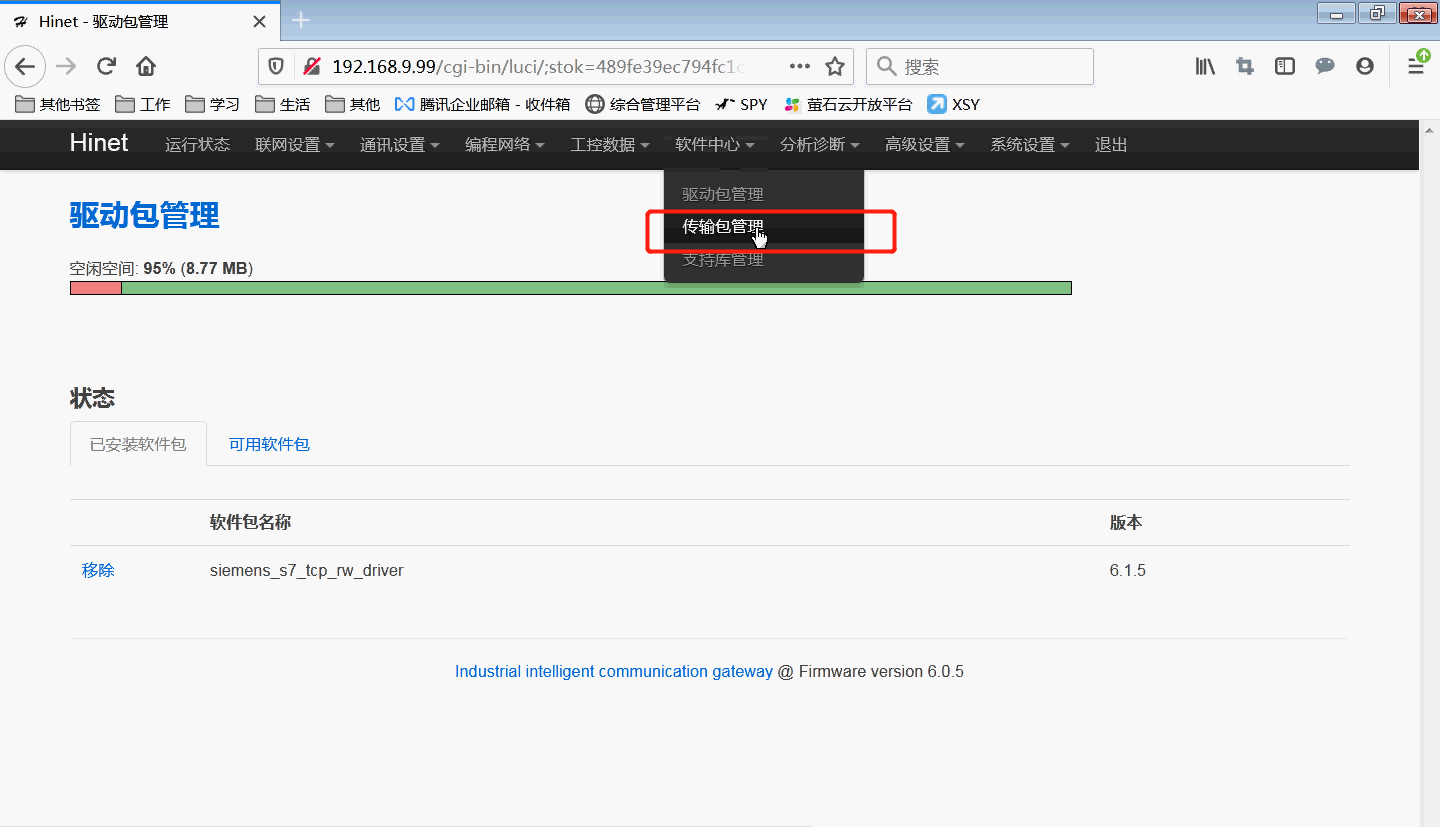Click the back navigation arrow

pos(25,67)
